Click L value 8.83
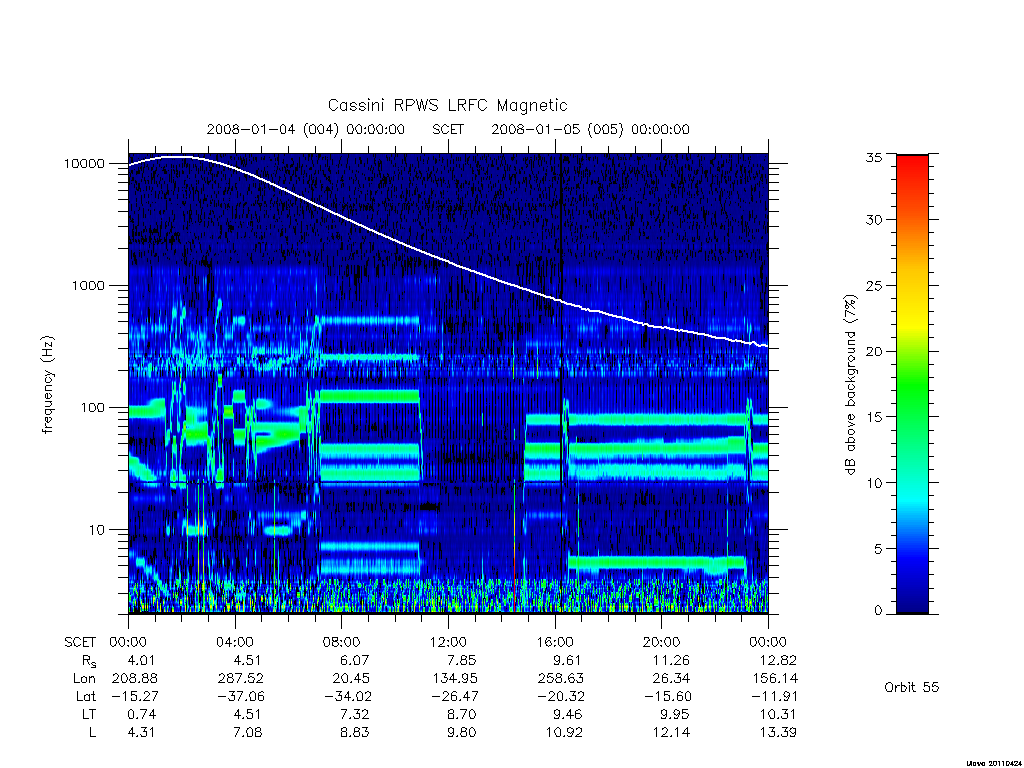 coord(355,732)
